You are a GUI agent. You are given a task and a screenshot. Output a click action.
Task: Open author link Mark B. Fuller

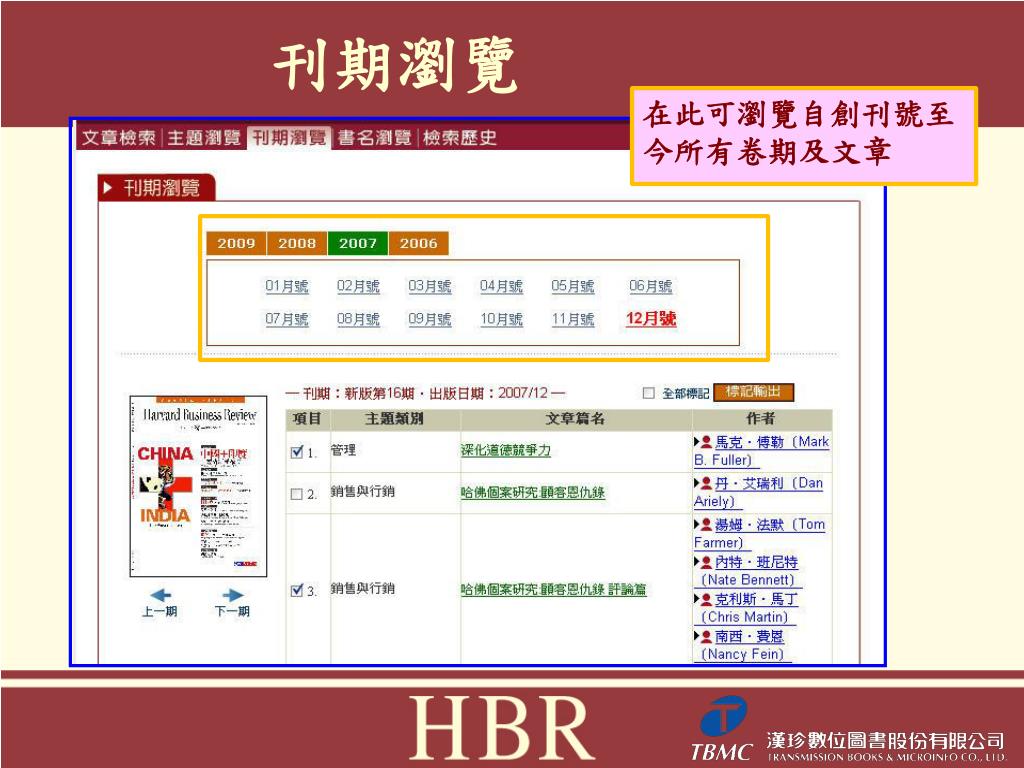(x=761, y=451)
